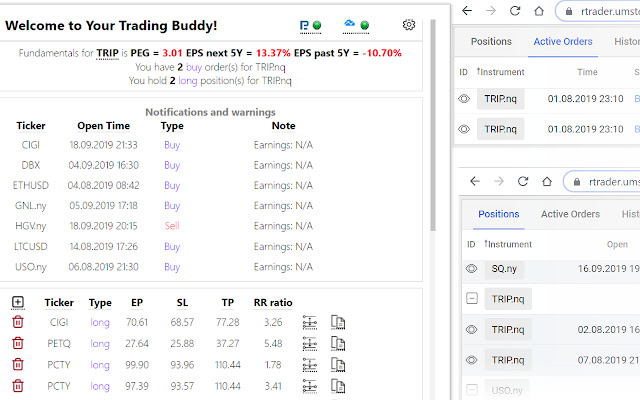Open the History tab in lower window
Screen dimensions: 640x400
click(x=631, y=214)
